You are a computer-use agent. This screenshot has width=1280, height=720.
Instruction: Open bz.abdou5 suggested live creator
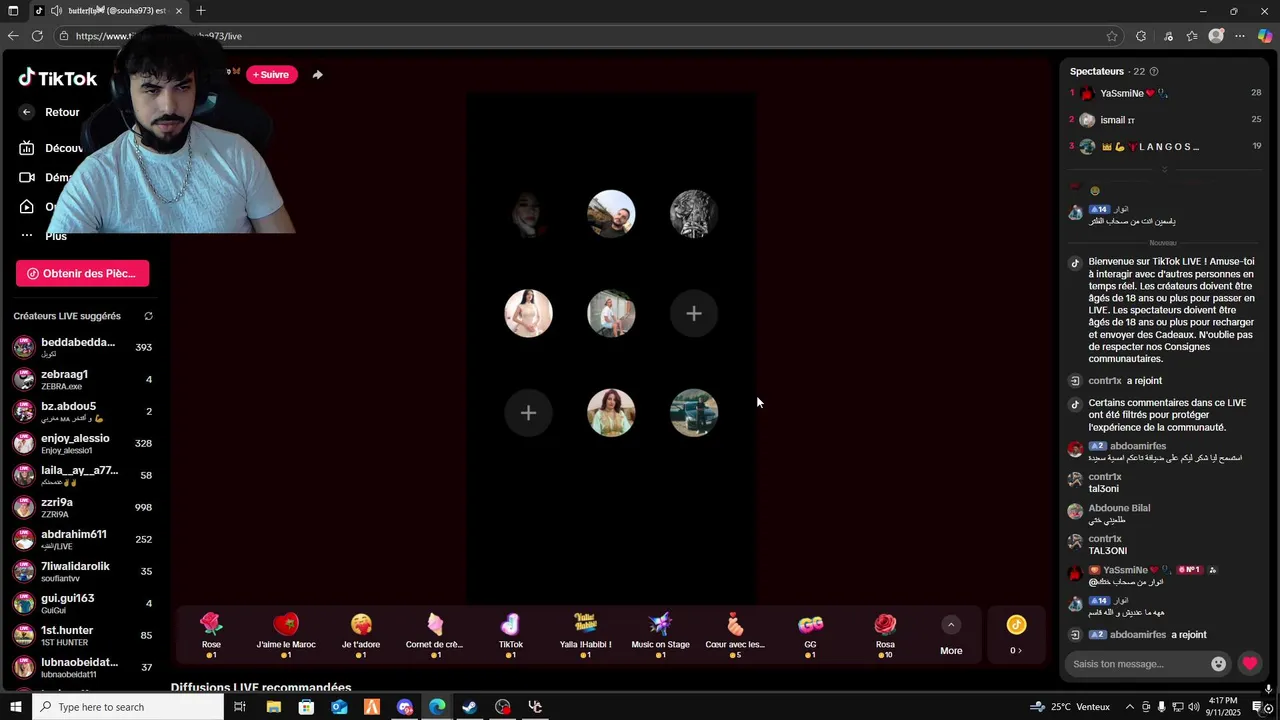pos(84,411)
